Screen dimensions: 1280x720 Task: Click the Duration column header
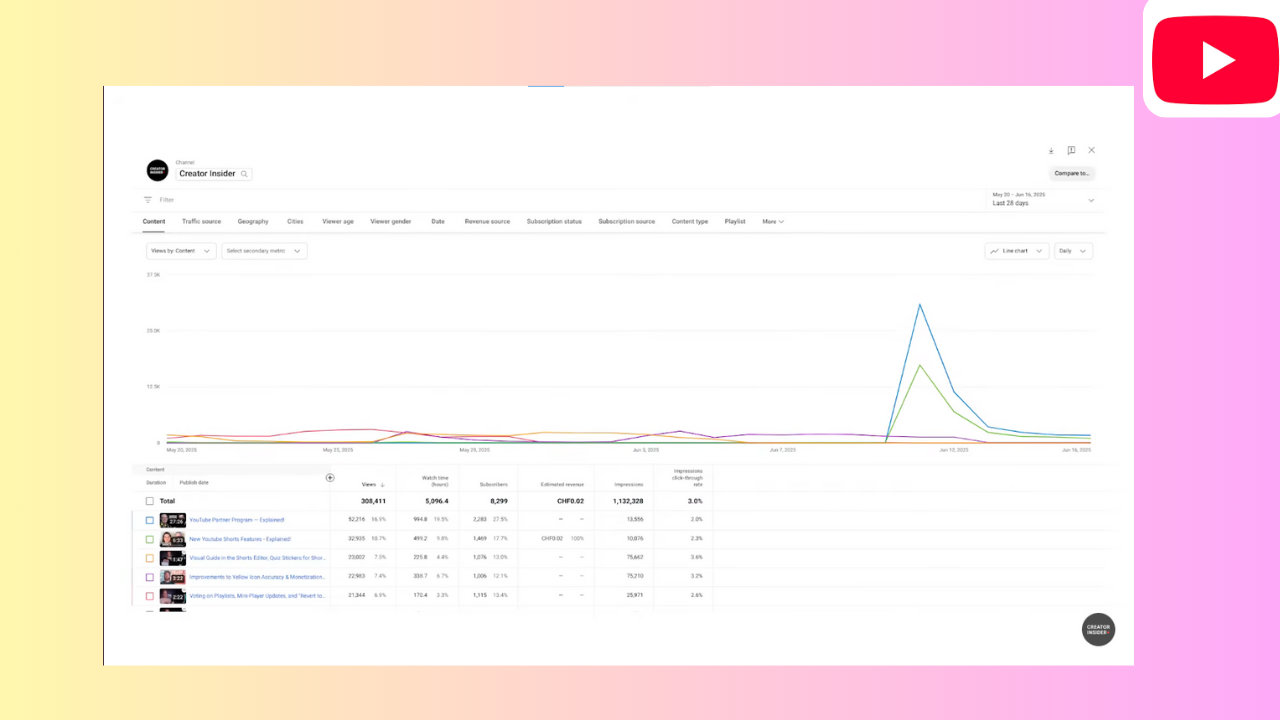pos(156,482)
